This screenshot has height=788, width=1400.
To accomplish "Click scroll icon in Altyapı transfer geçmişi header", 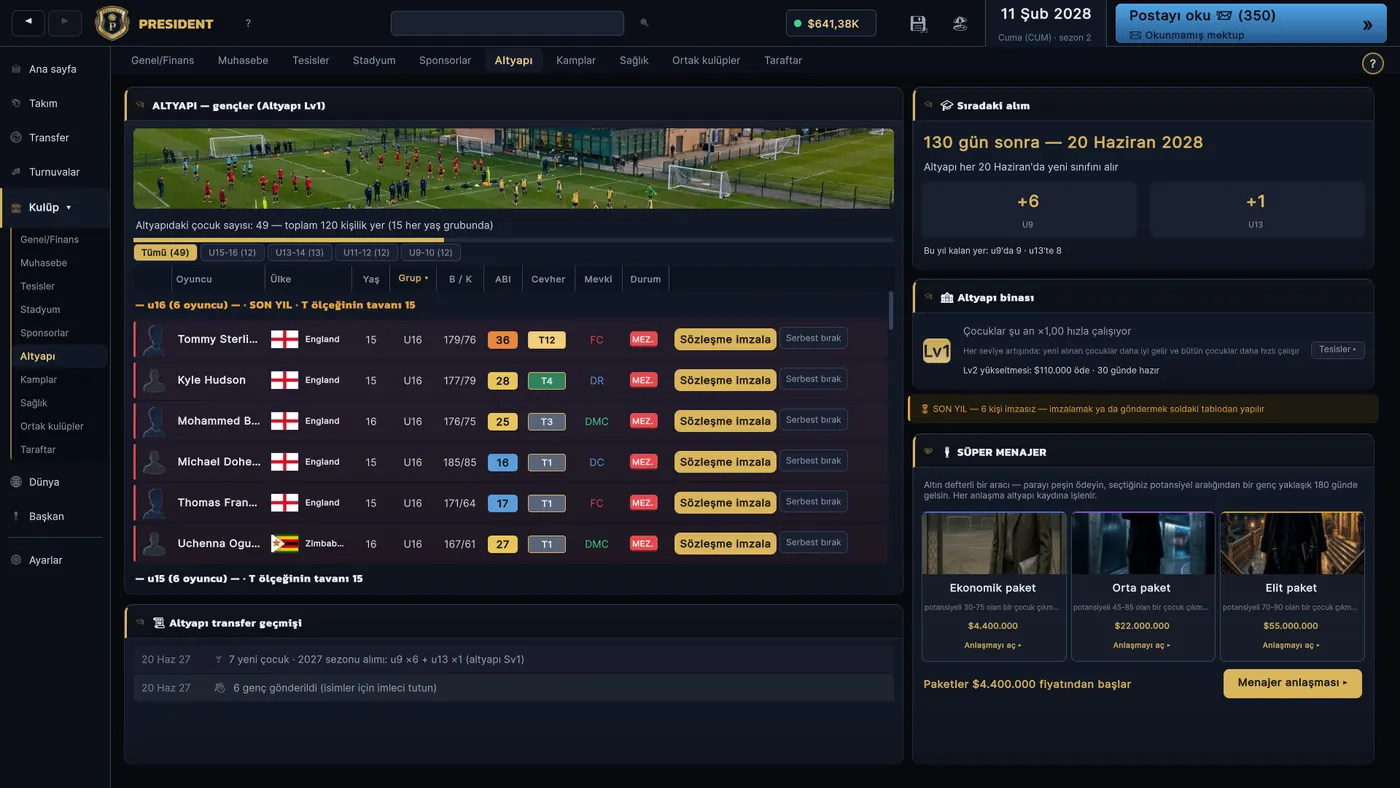I will [158, 623].
